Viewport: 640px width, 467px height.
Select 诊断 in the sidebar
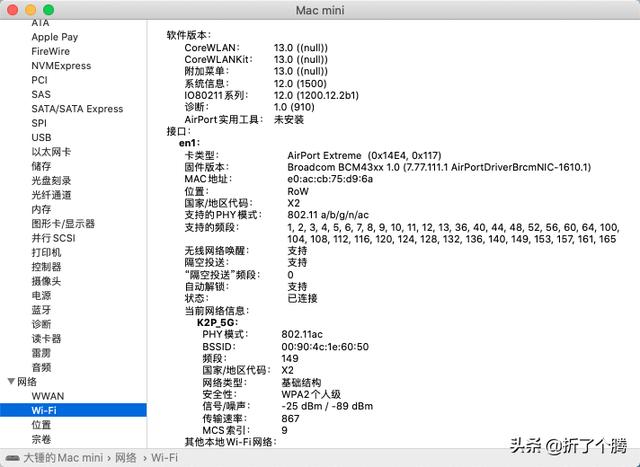point(41,324)
